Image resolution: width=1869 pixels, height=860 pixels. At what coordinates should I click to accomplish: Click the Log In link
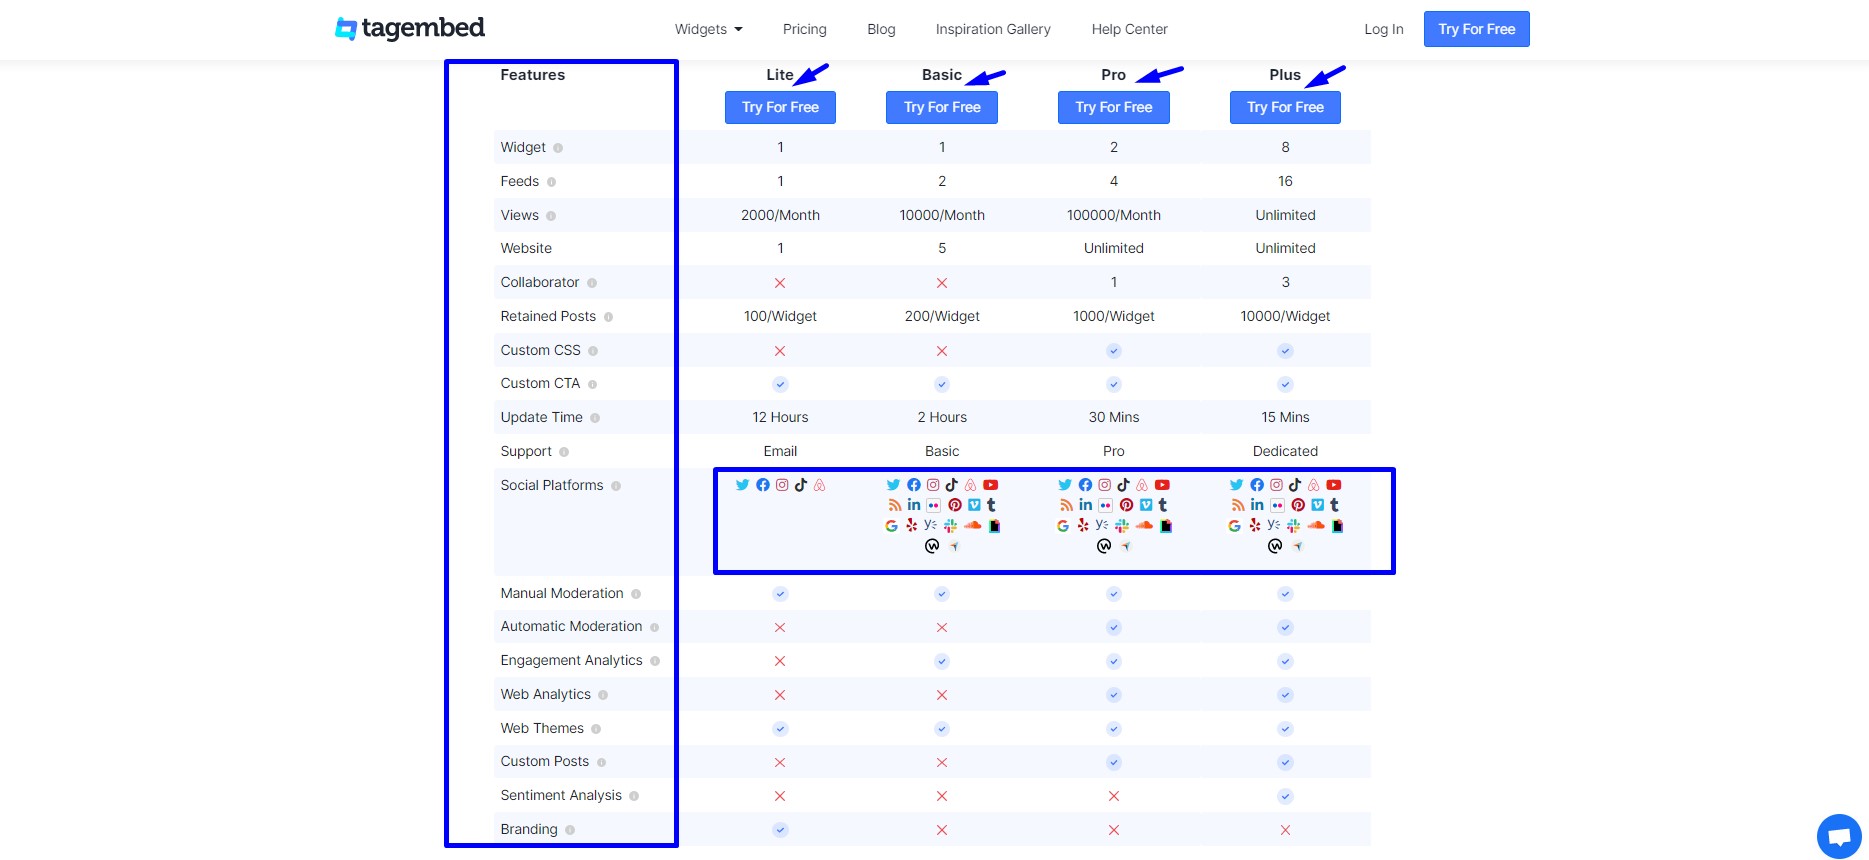click(1384, 29)
